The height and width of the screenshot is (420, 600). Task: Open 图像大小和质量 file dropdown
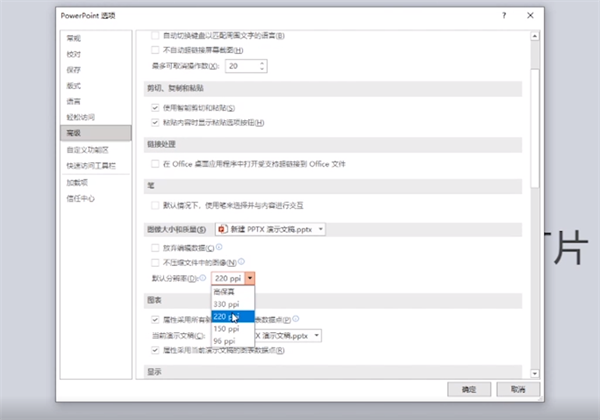[x=270, y=229]
